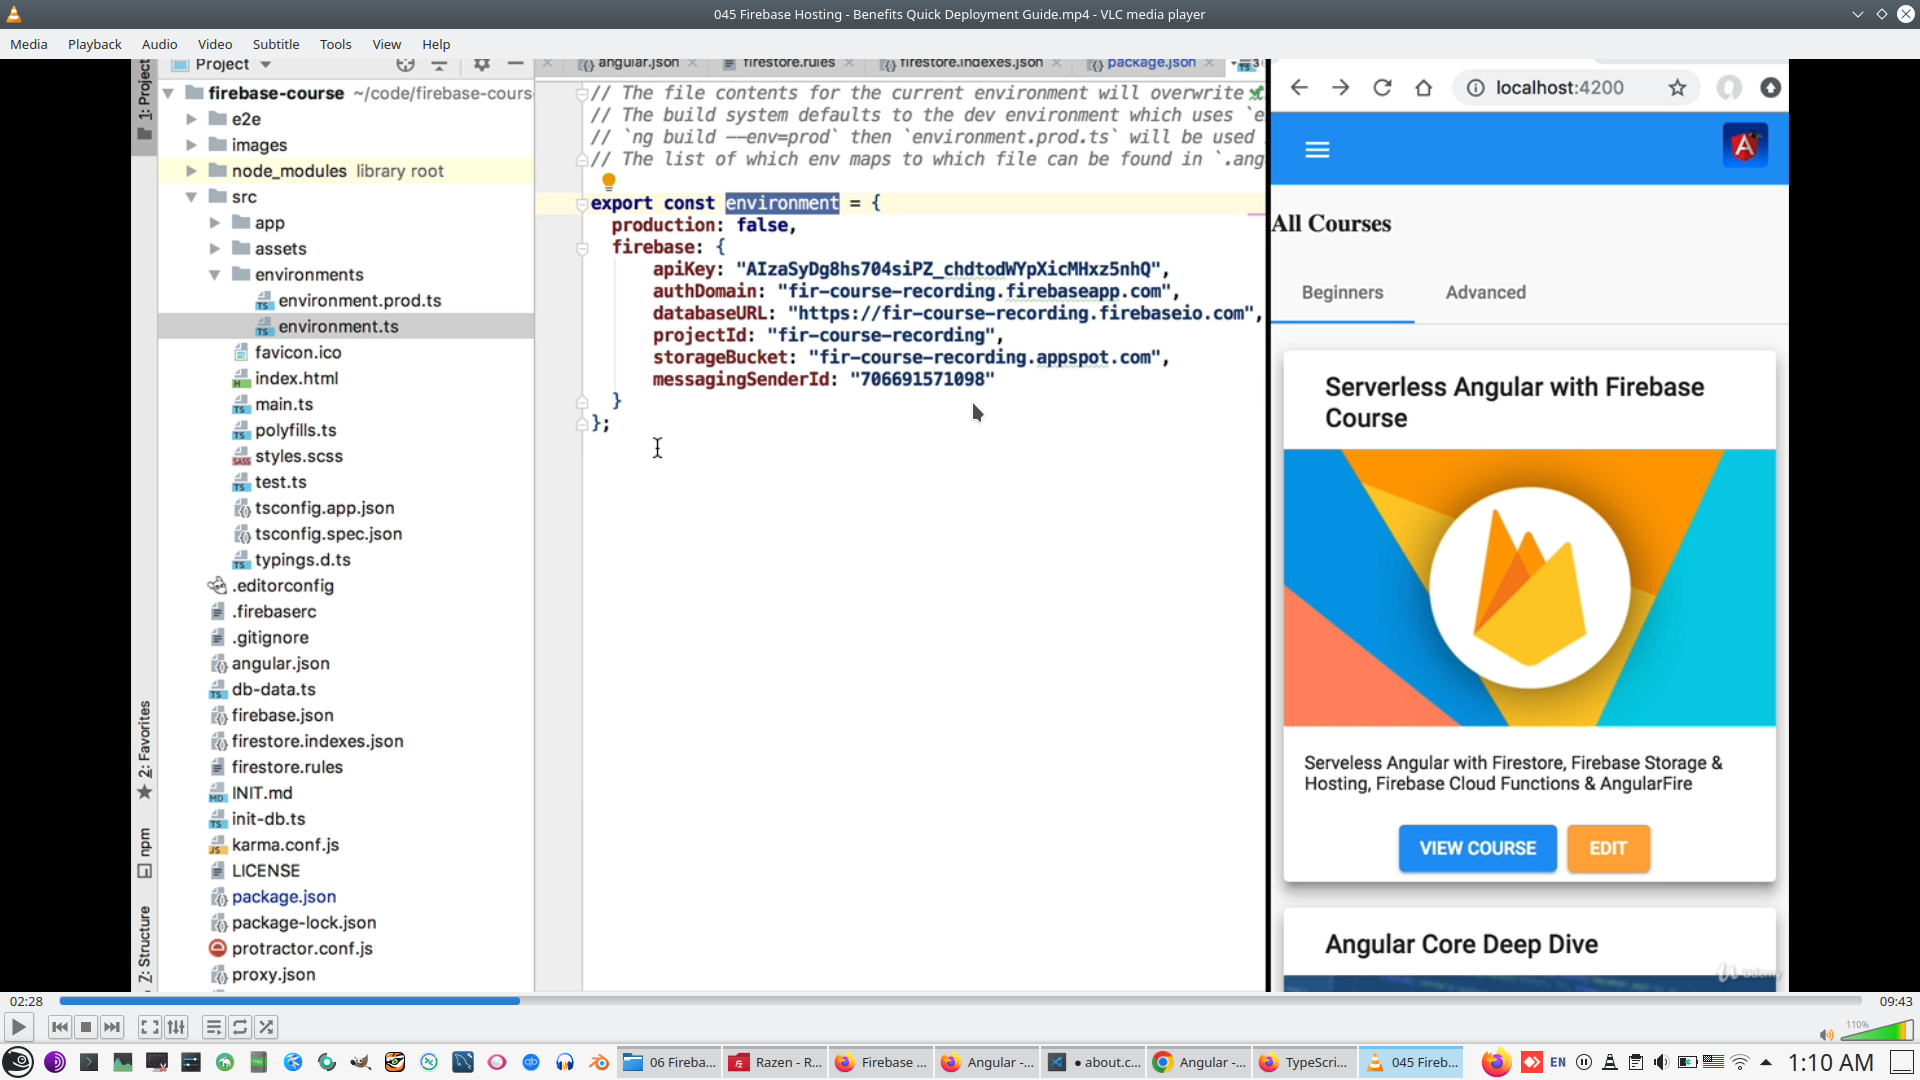This screenshot has width=1920, height=1080.
Task: Show the playlist panel
Action: 213,1027
